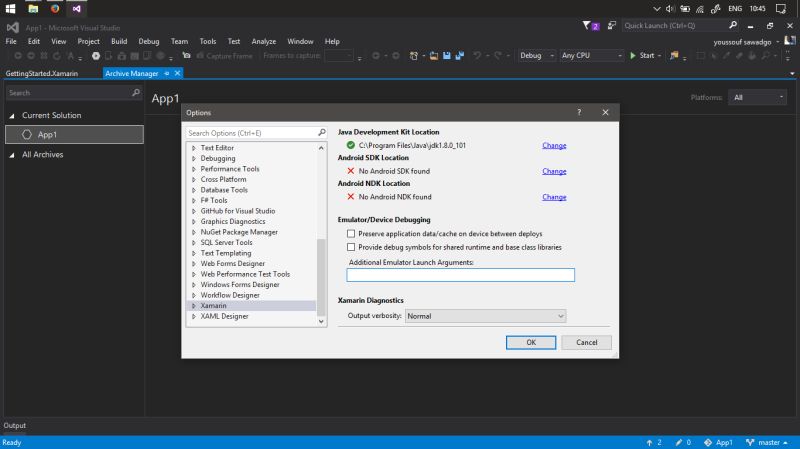Screen dimensions: 800x449
Task: Open the Debug configuration dropdown
Action: [537, 56]
